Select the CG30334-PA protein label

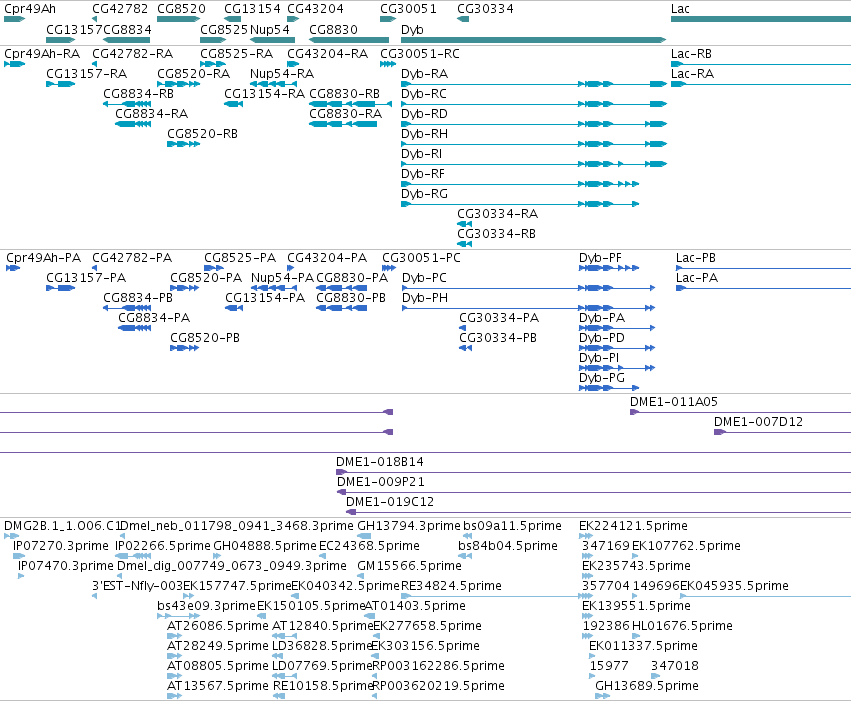tap(499, 318)
